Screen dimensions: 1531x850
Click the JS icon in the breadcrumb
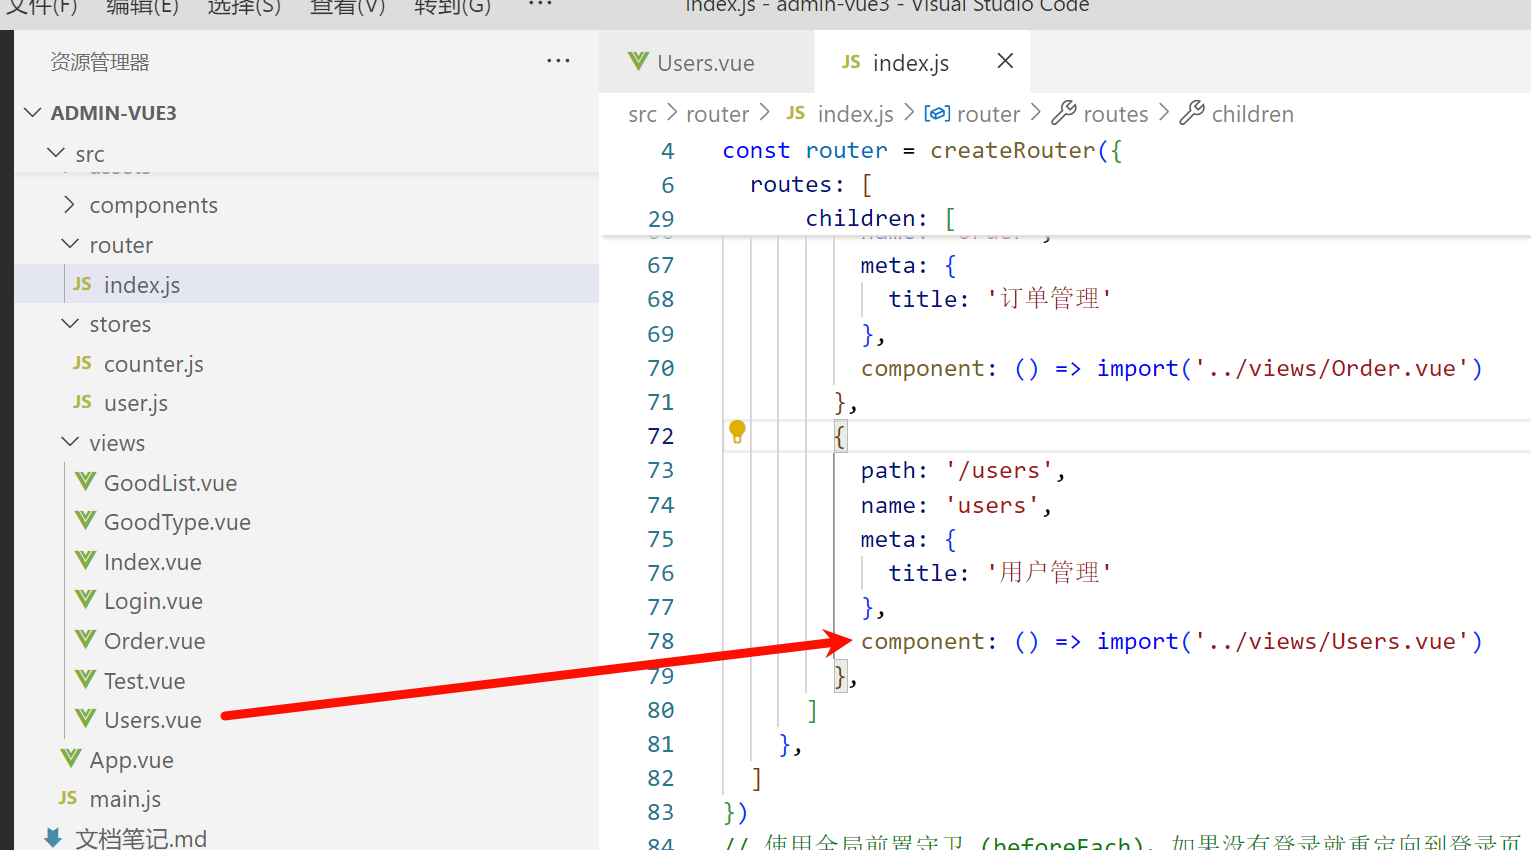[x=796, y=113]
